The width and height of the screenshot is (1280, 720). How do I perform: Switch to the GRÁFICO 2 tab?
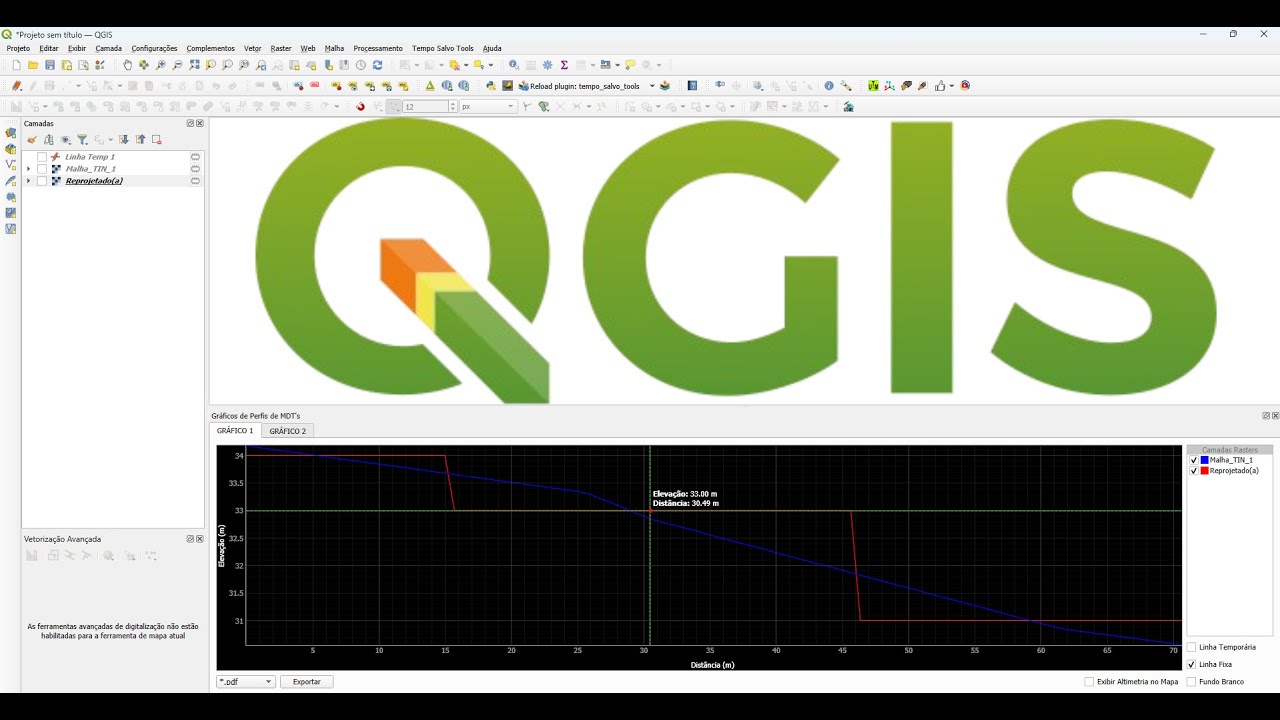[288, 430]
